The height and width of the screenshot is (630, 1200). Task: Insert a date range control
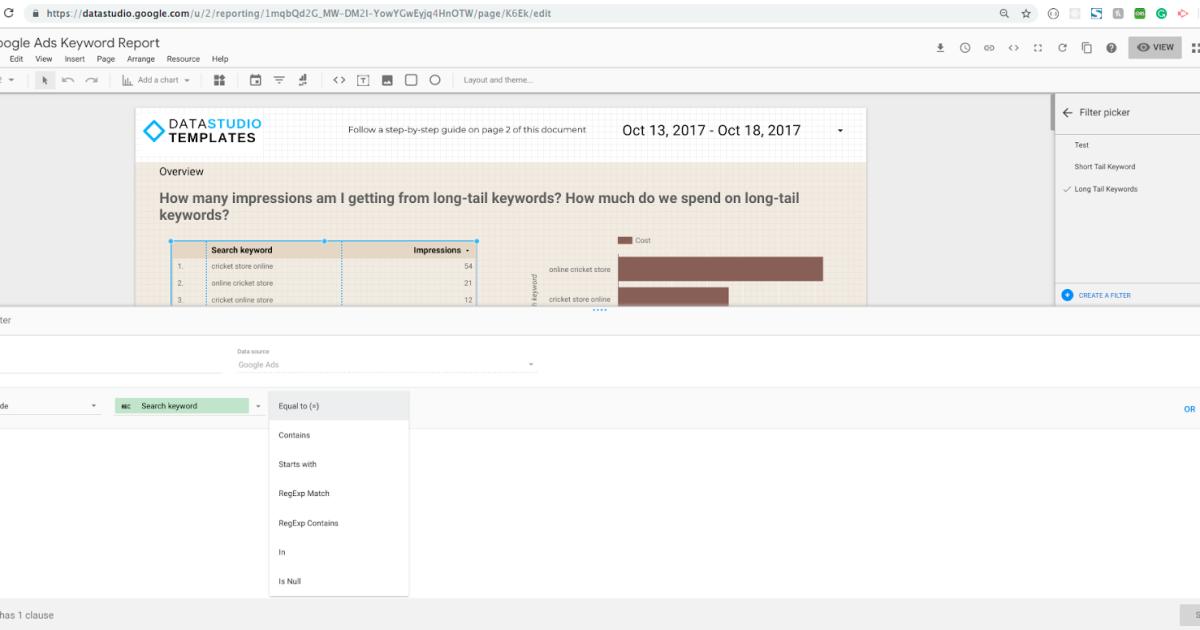click(254, 79)
